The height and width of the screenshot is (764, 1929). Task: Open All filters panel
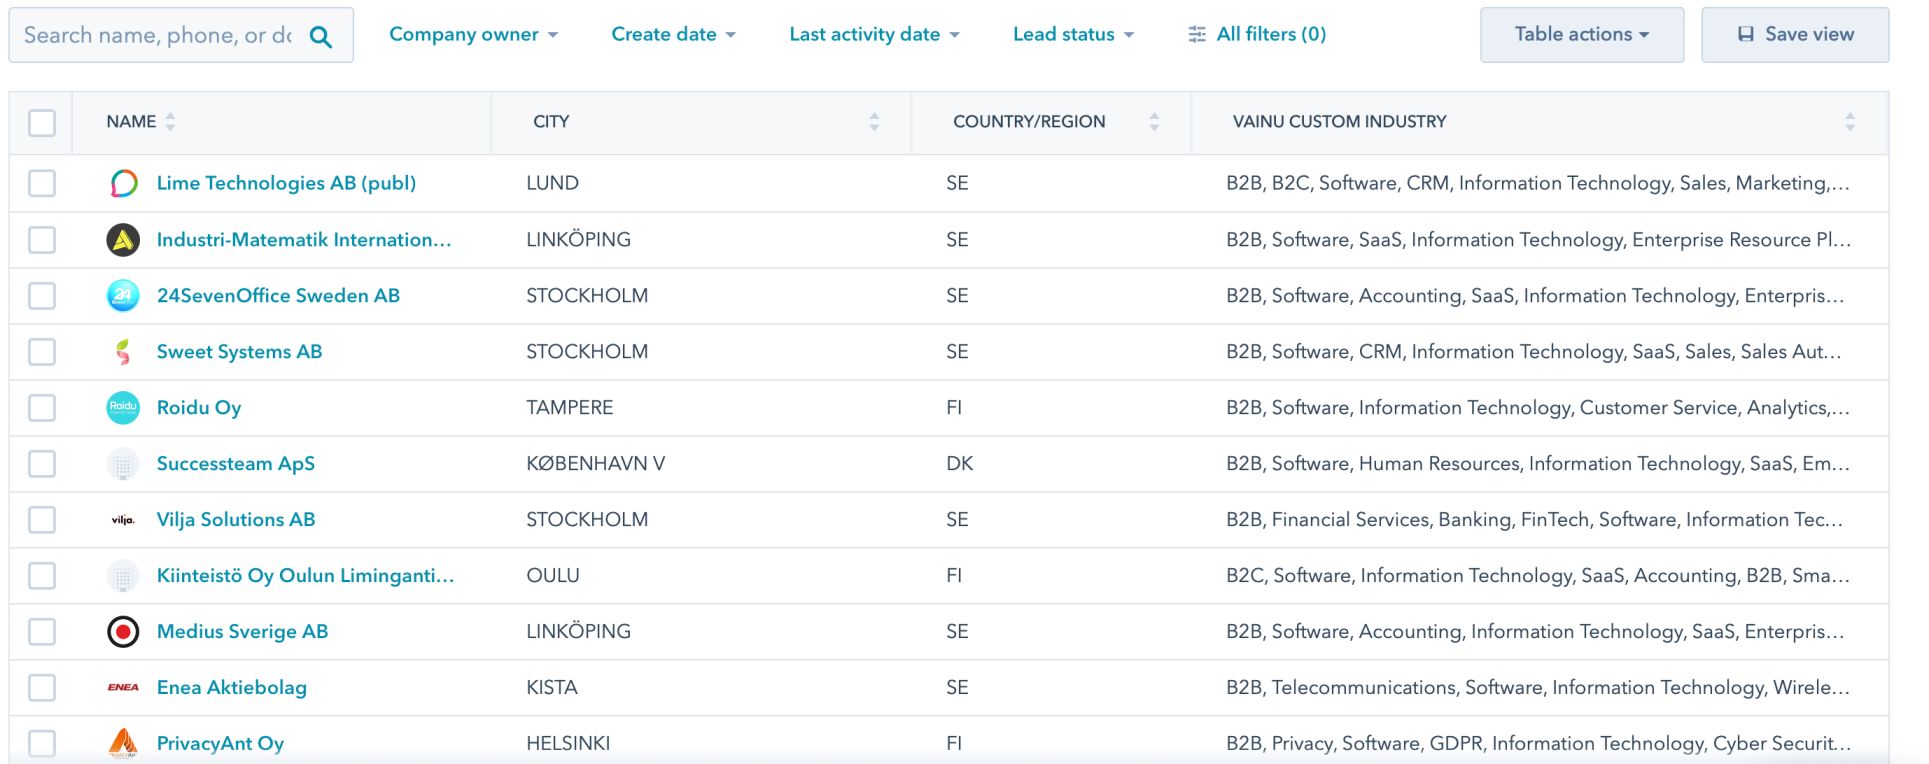(x=1257, y=35)
